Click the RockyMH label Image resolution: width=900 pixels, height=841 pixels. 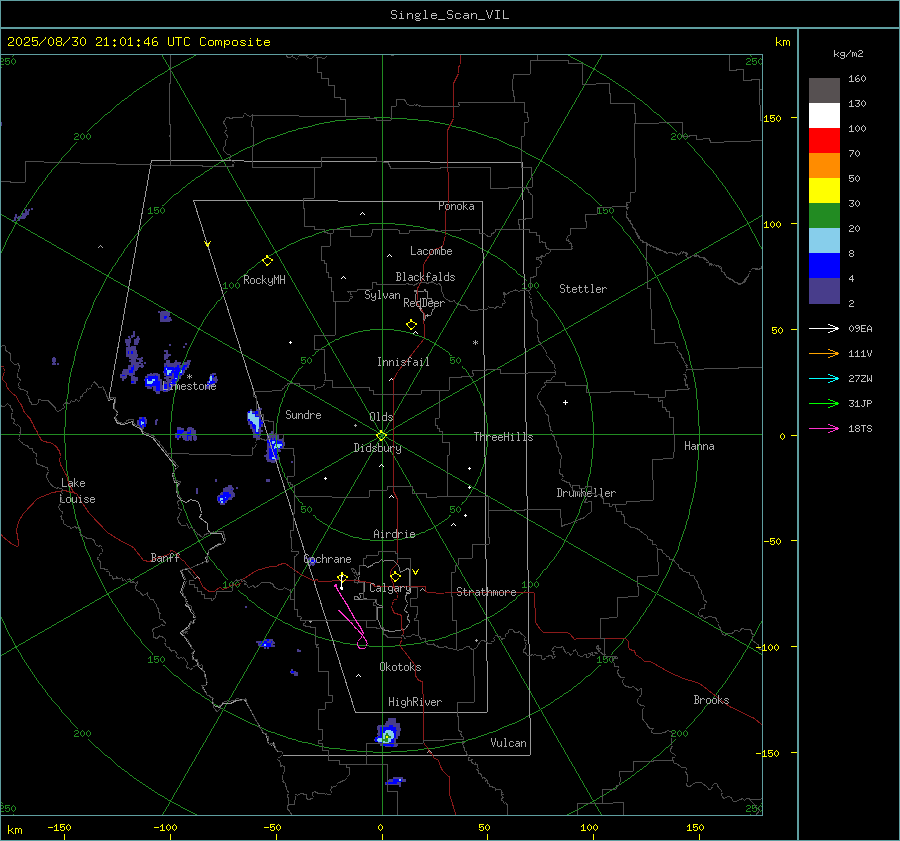click(x=264, y=280)
